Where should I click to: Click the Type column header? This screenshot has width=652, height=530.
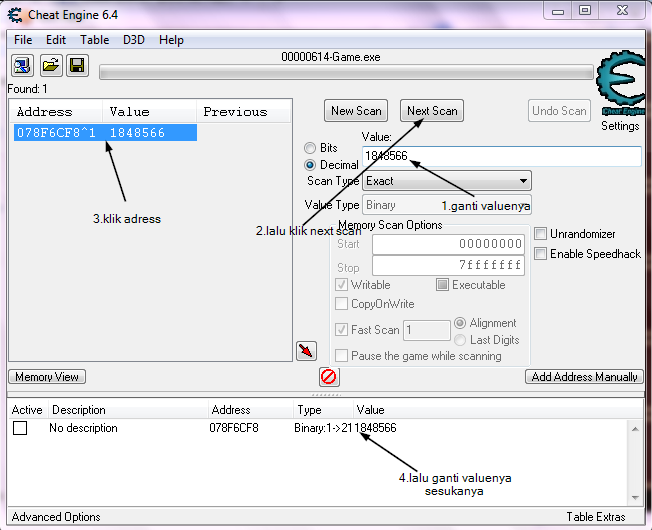[x=323, y=410]
